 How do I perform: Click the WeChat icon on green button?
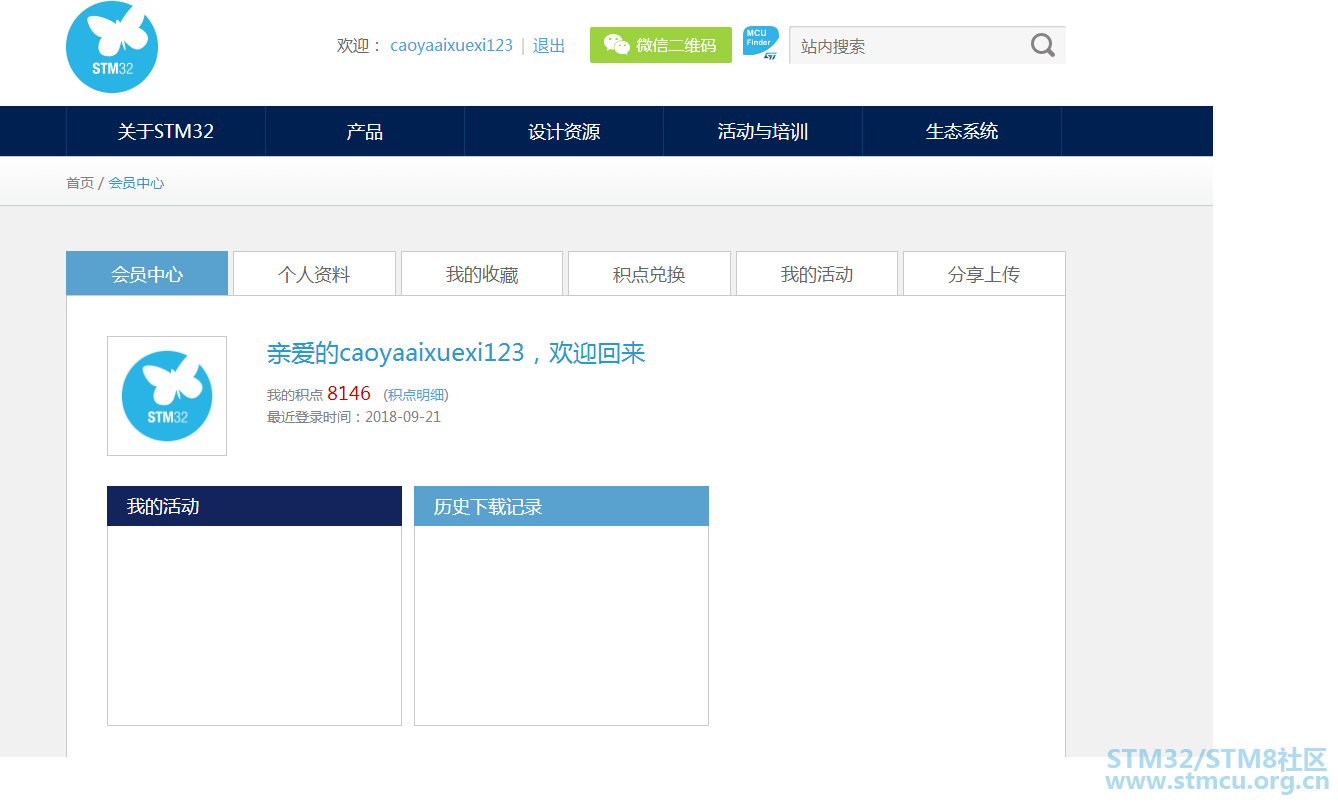coord(617,45)
